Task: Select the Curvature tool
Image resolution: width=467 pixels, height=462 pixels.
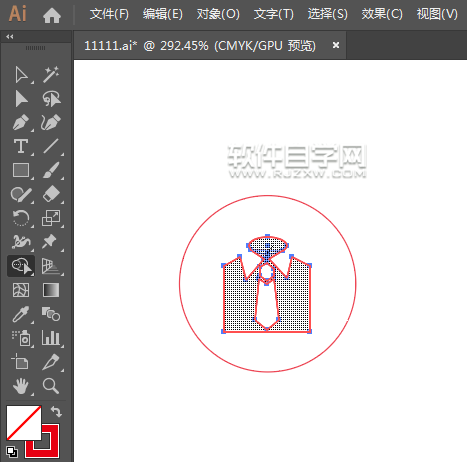Action: (51, 123)
